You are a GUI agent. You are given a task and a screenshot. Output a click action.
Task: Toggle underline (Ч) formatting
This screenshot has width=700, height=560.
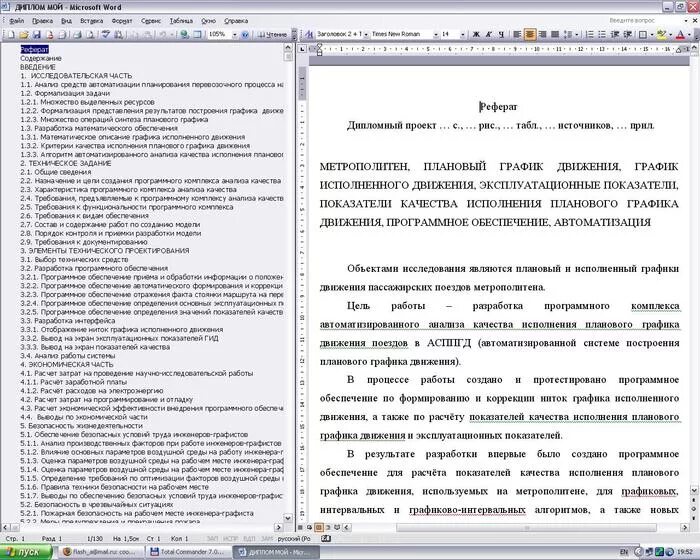click(x=501, y=34)
